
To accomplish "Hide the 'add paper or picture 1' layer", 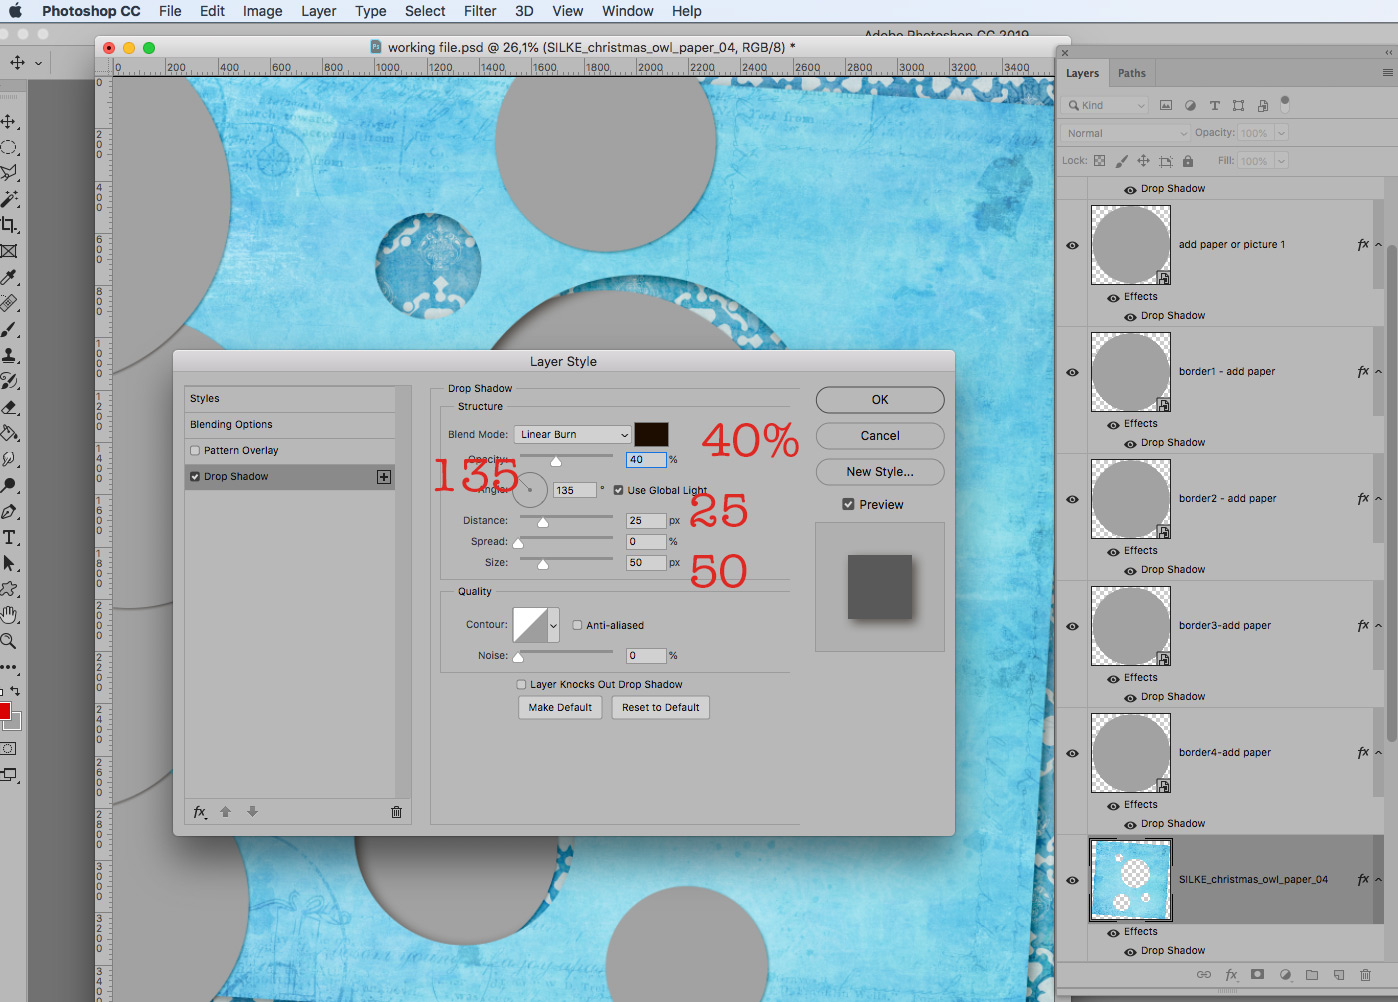I will (1072, 245).
